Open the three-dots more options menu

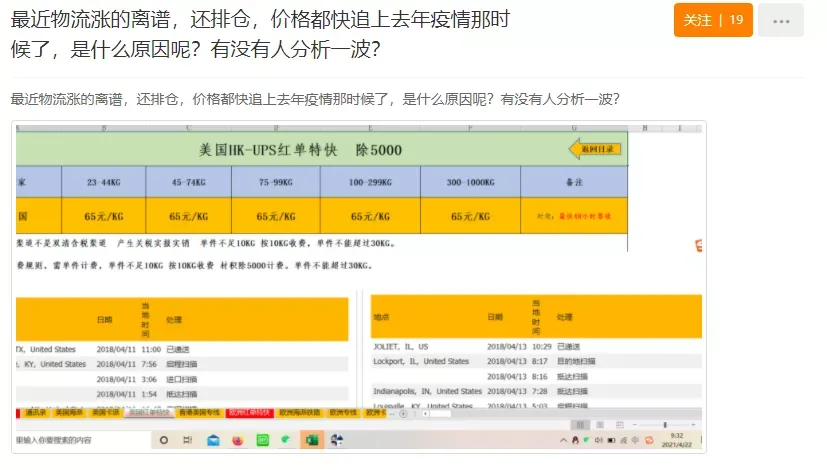coord(781,21)
